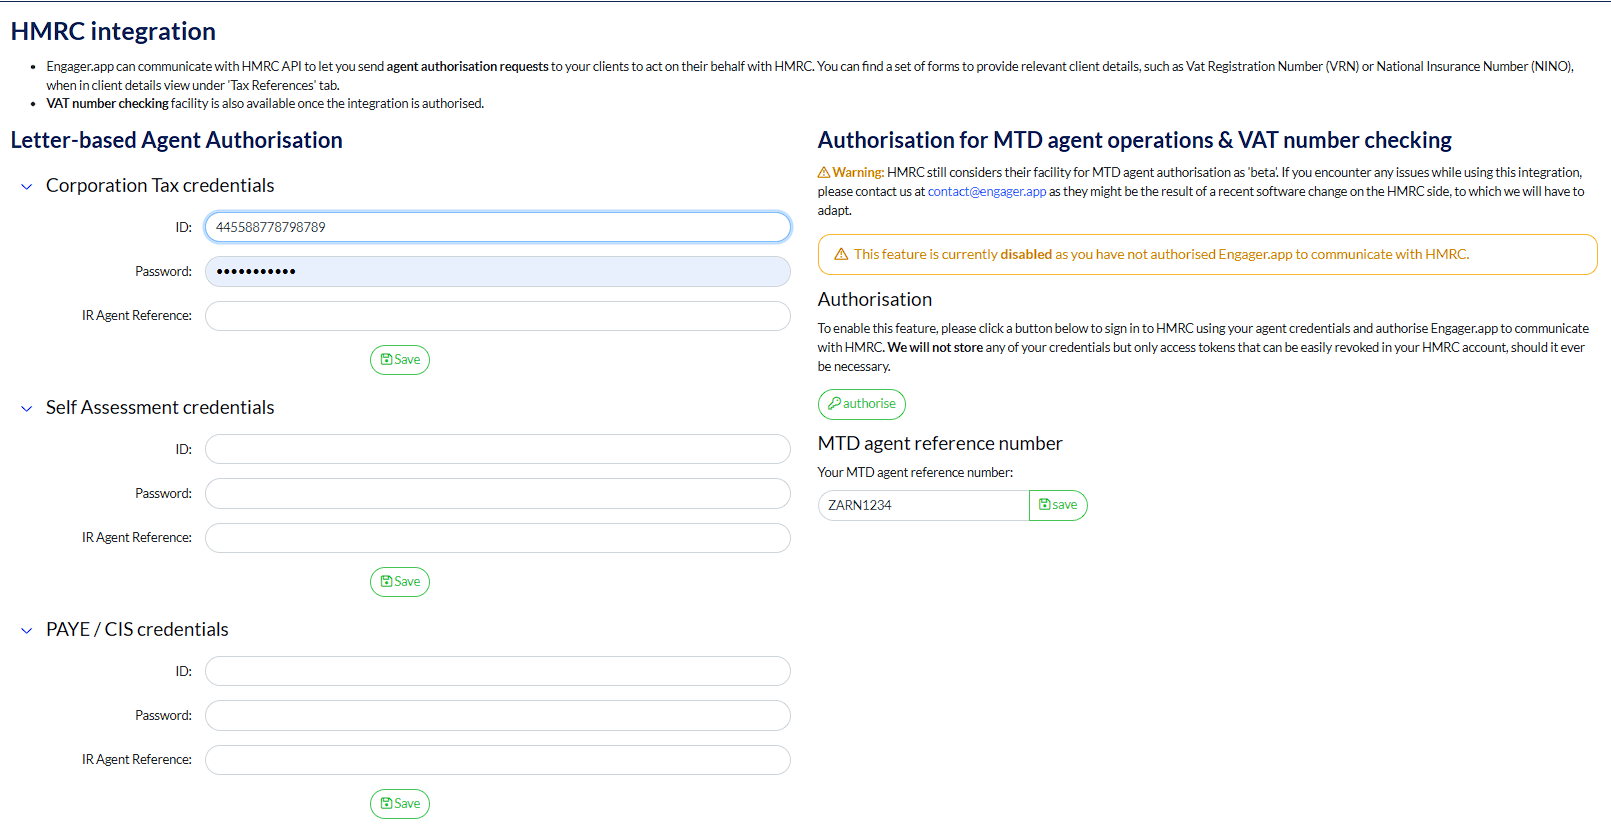
Task: Click the Corporation Tax ID field
Action: click(x=497, y=227)
